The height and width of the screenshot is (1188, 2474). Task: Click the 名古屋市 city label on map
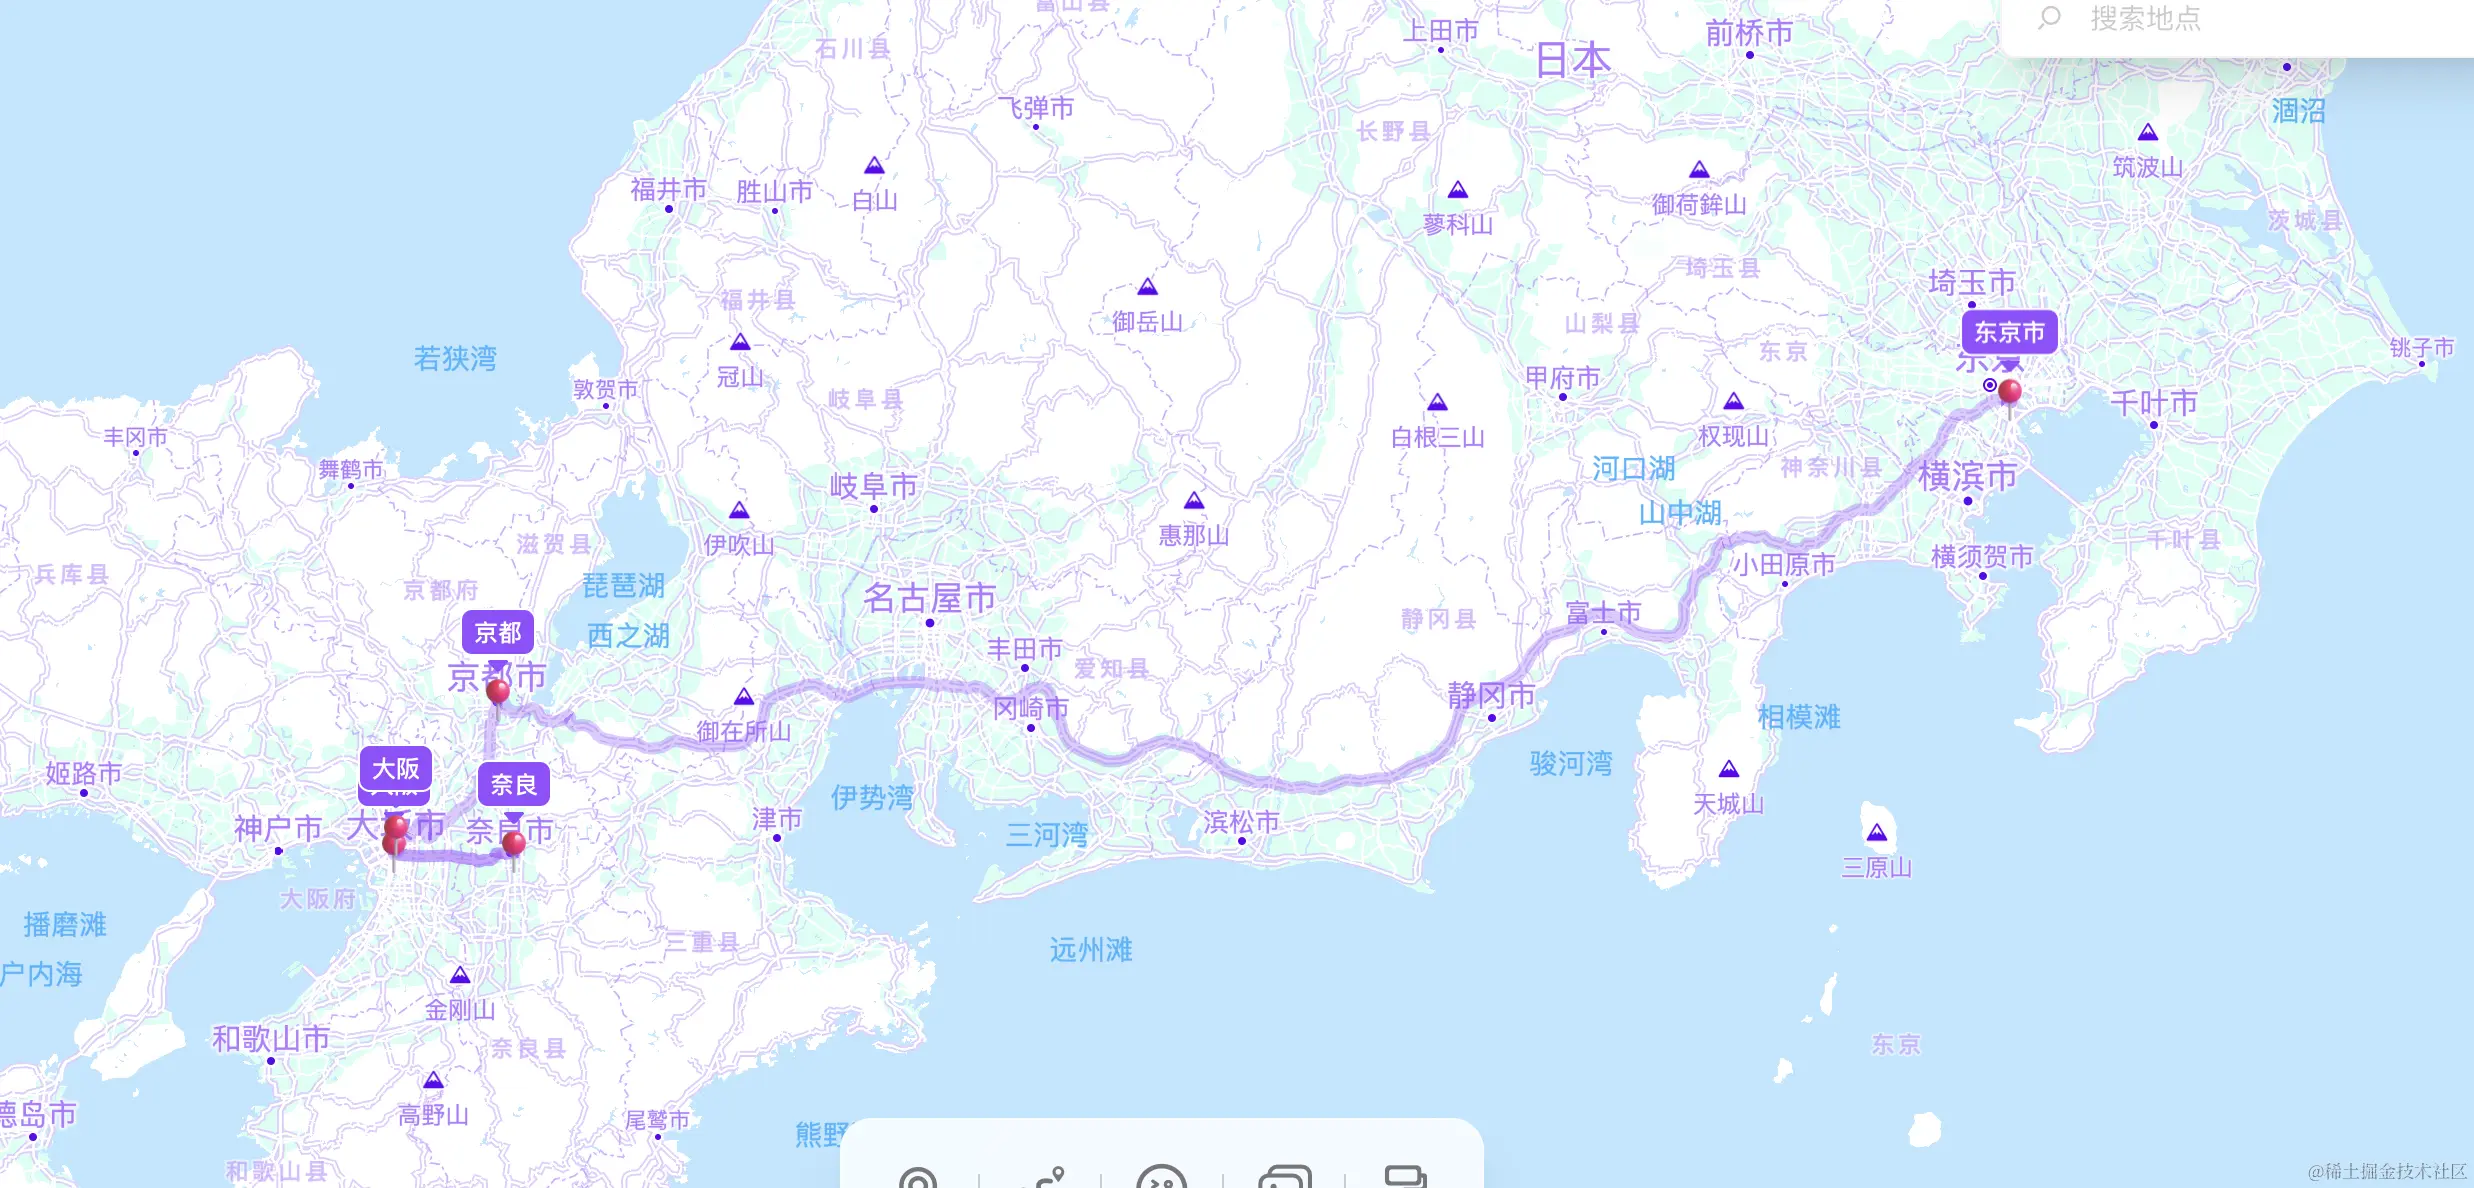tap(929, 598)
